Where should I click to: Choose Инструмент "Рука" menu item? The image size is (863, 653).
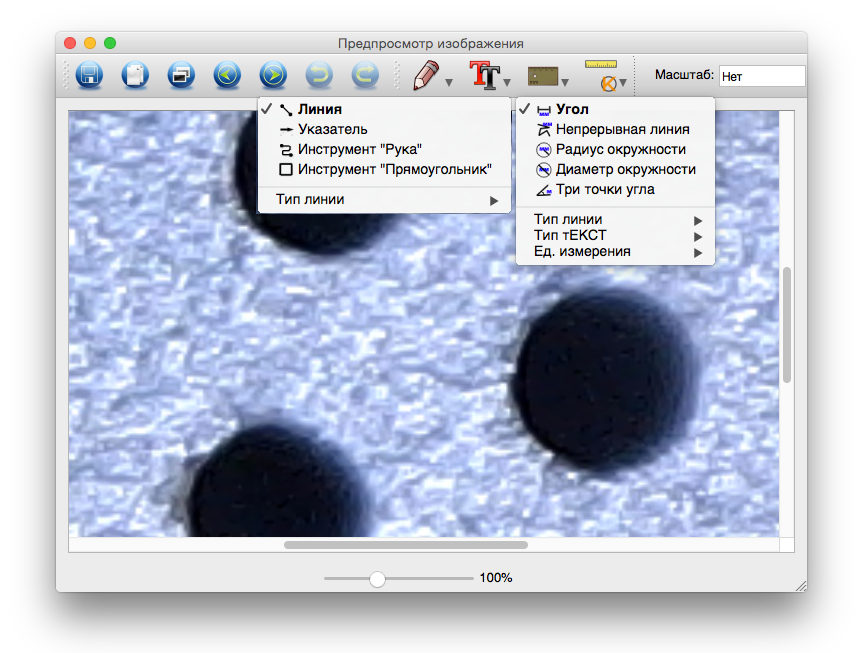pos(384,149)
